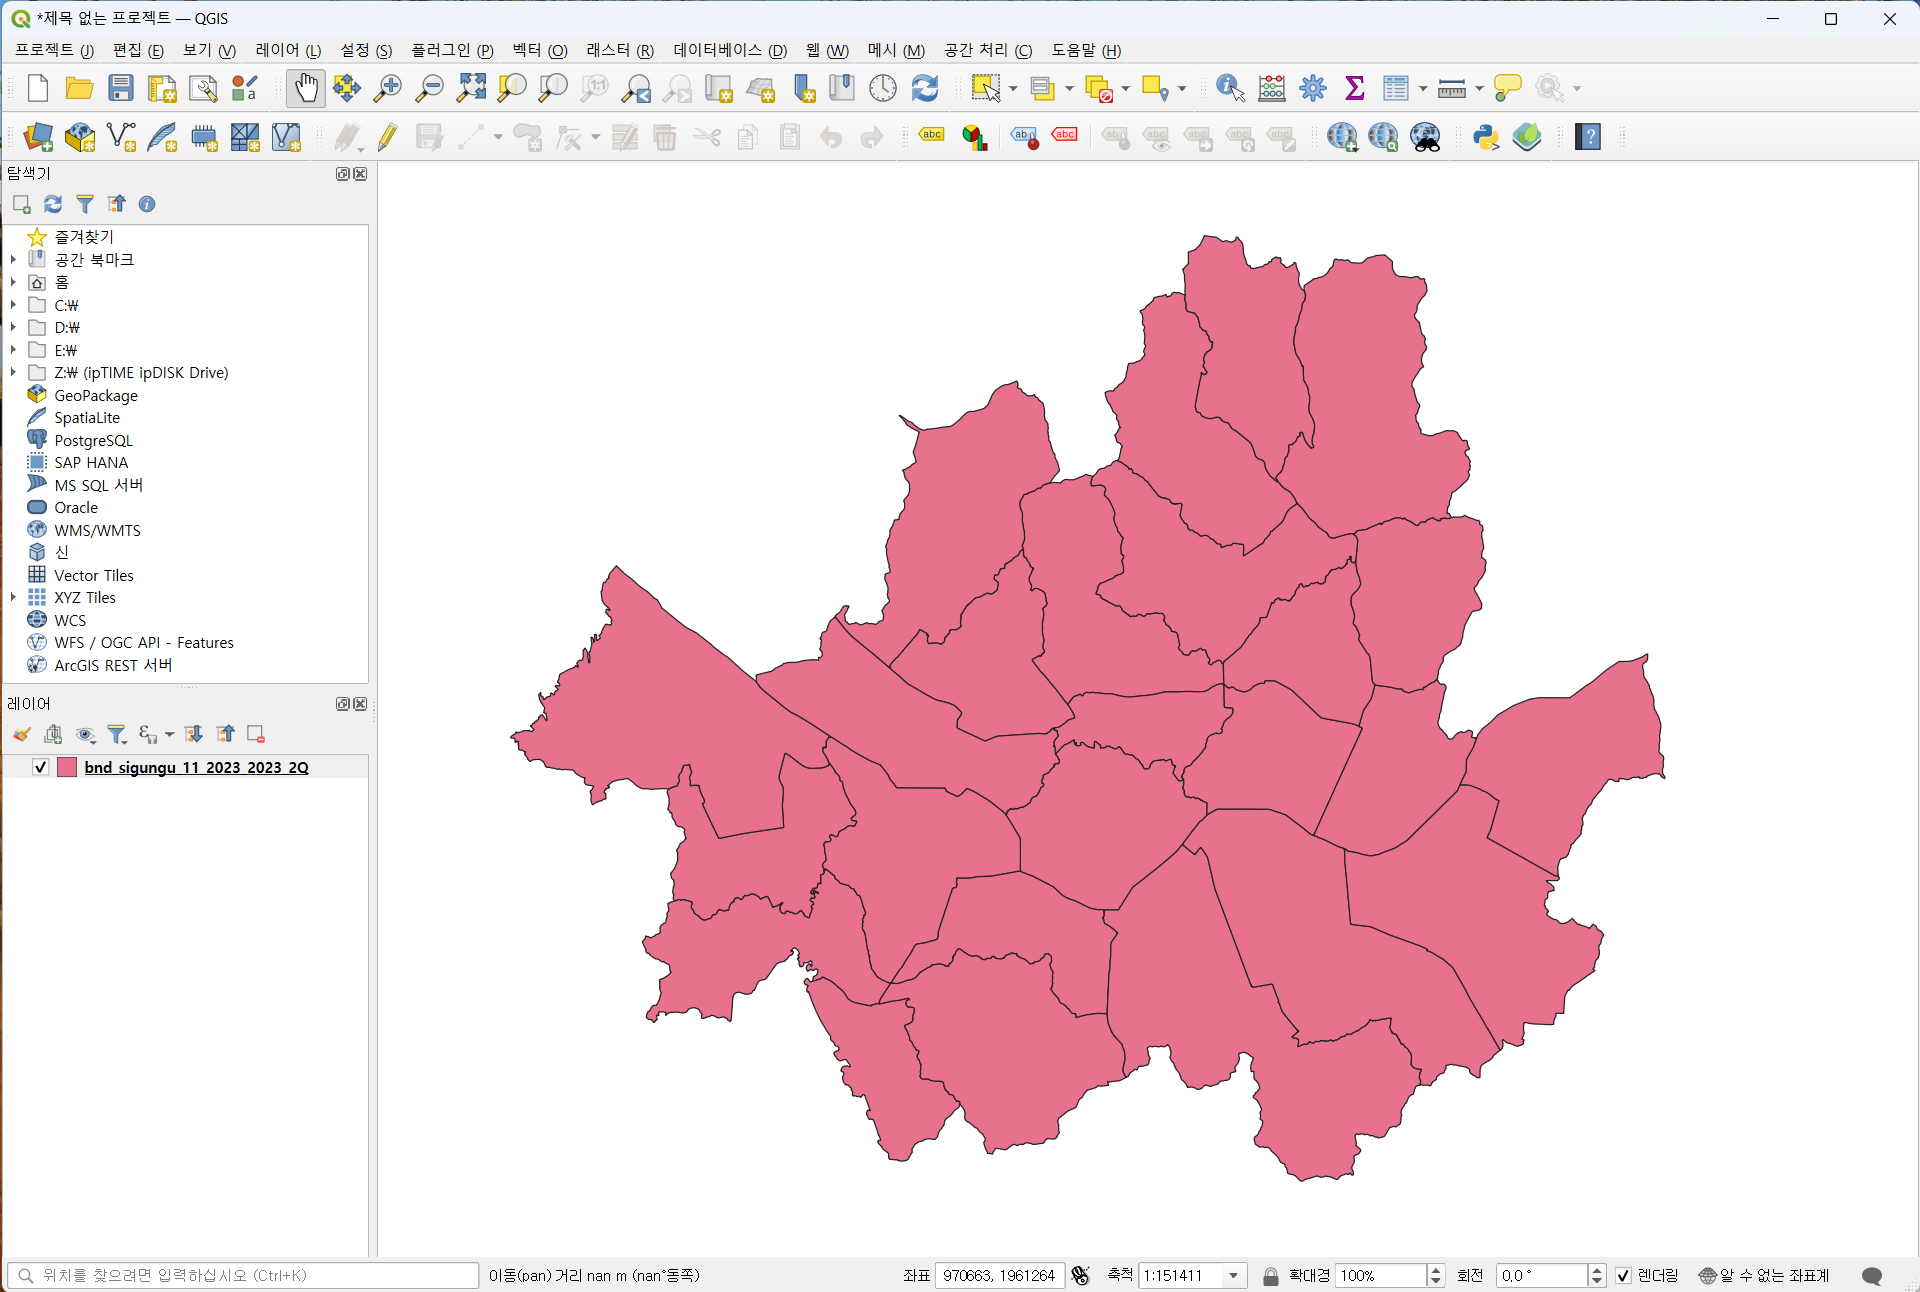Open the 플러그인 menu
Viewport: 1920px width, 1292px height.
(x=452, y=50)
